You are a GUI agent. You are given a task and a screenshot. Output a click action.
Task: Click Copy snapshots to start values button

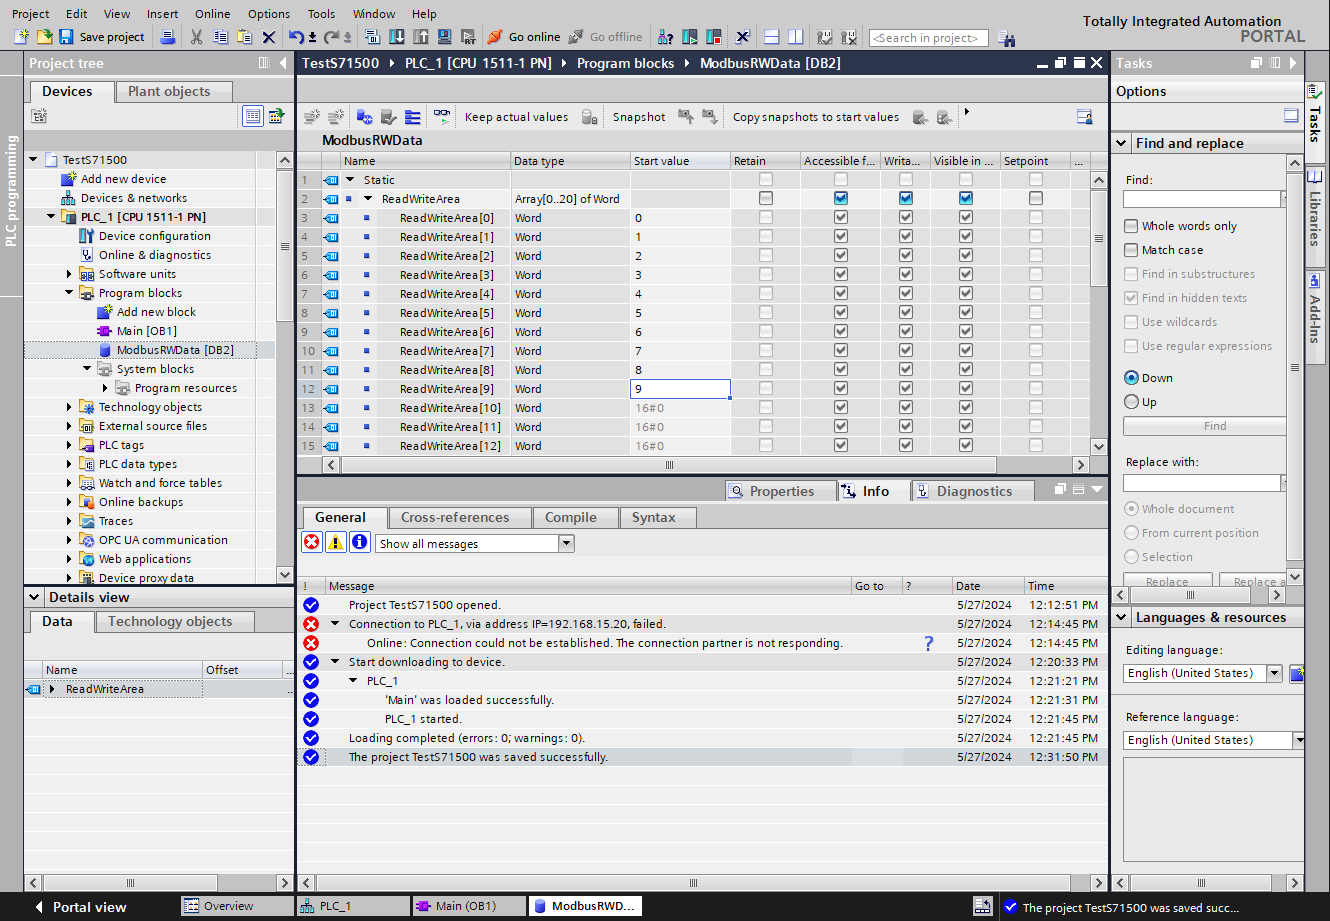pyautogui.click(x=816, y=117)
